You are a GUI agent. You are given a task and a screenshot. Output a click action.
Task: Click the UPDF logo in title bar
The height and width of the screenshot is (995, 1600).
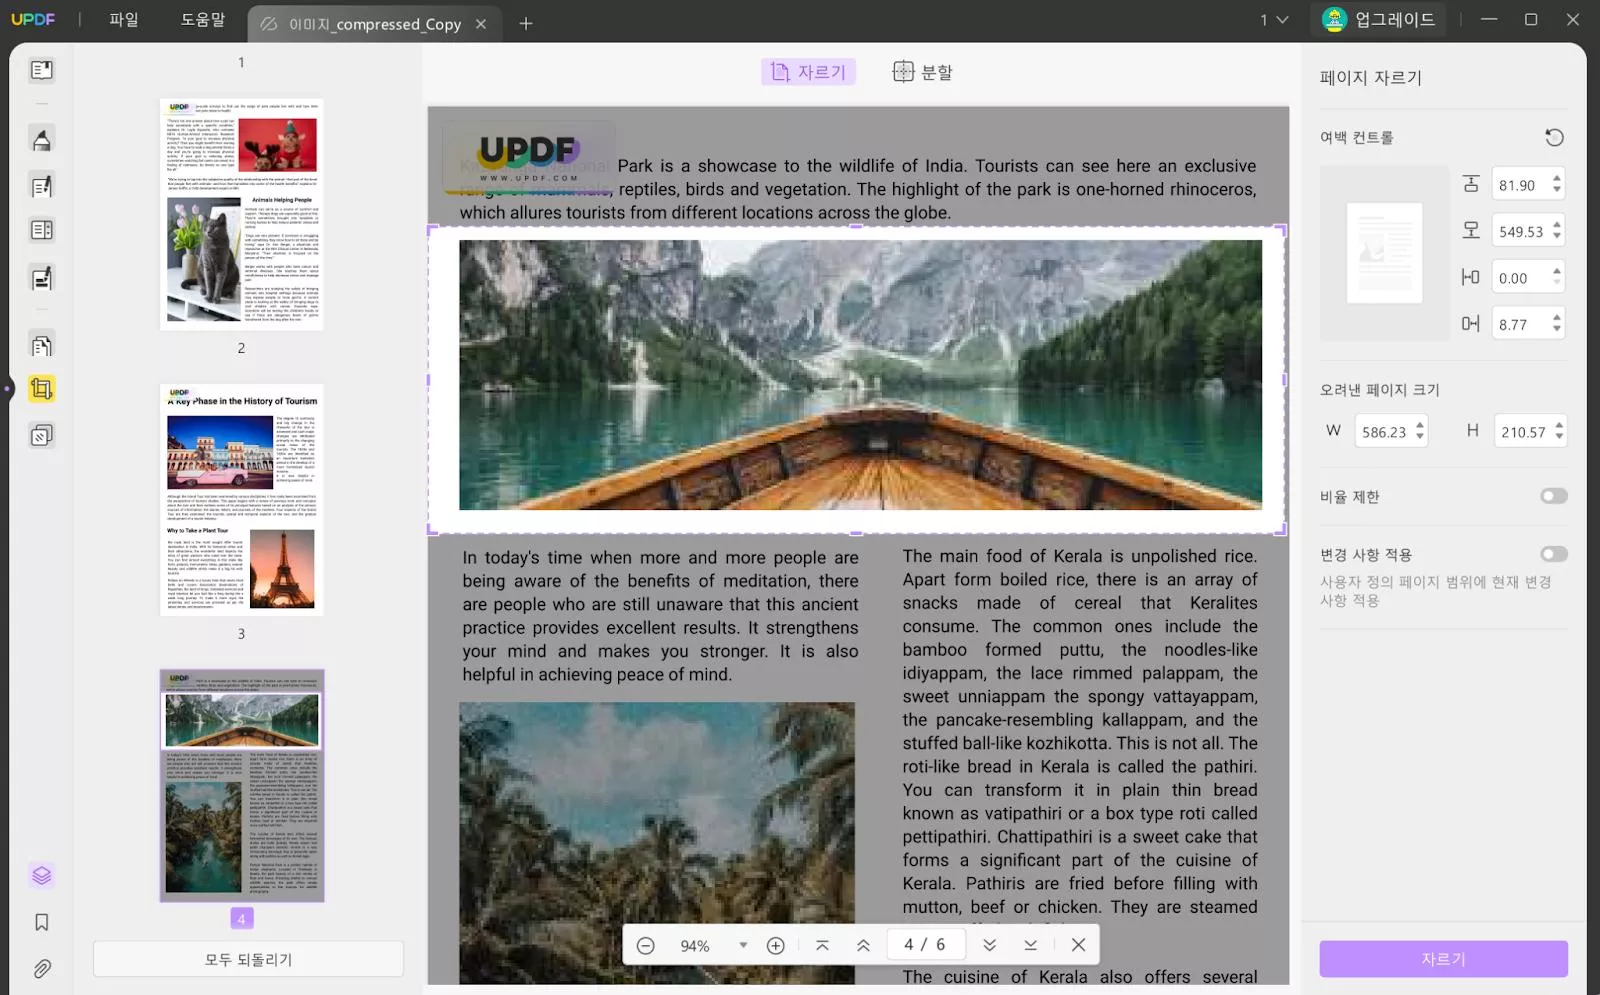coord(33,19)
